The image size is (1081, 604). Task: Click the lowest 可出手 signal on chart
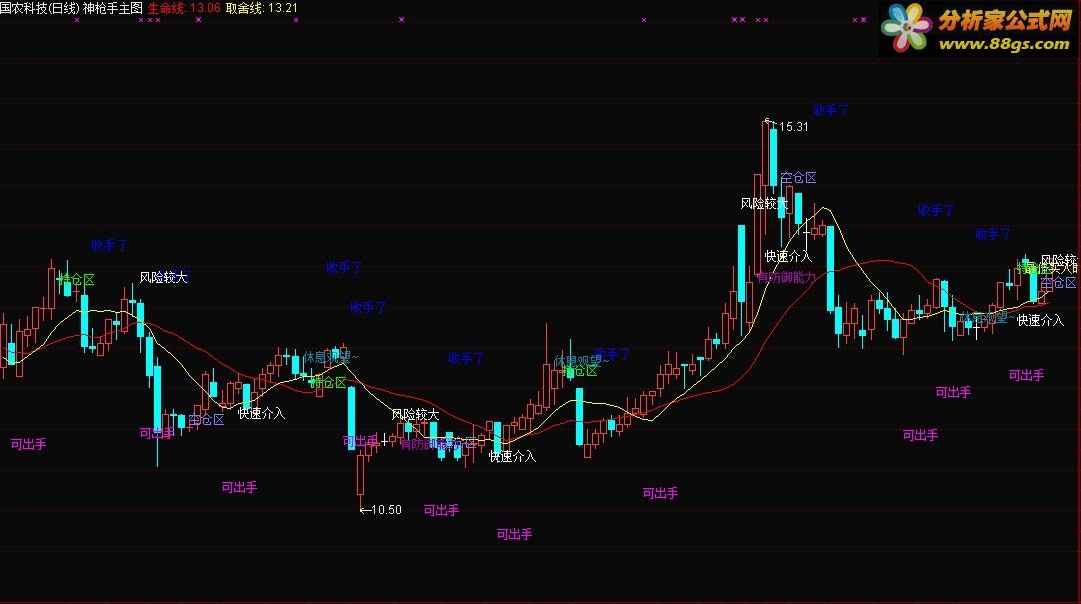coord(514,534)
